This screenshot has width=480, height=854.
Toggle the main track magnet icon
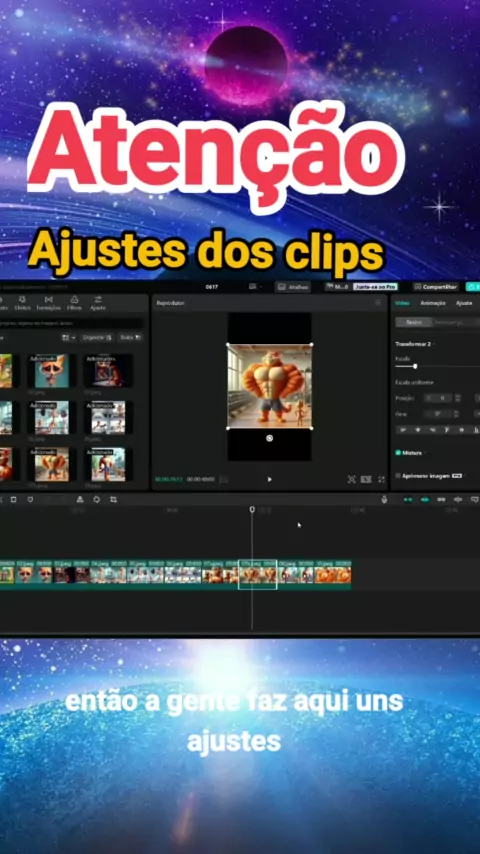(408, 499)
